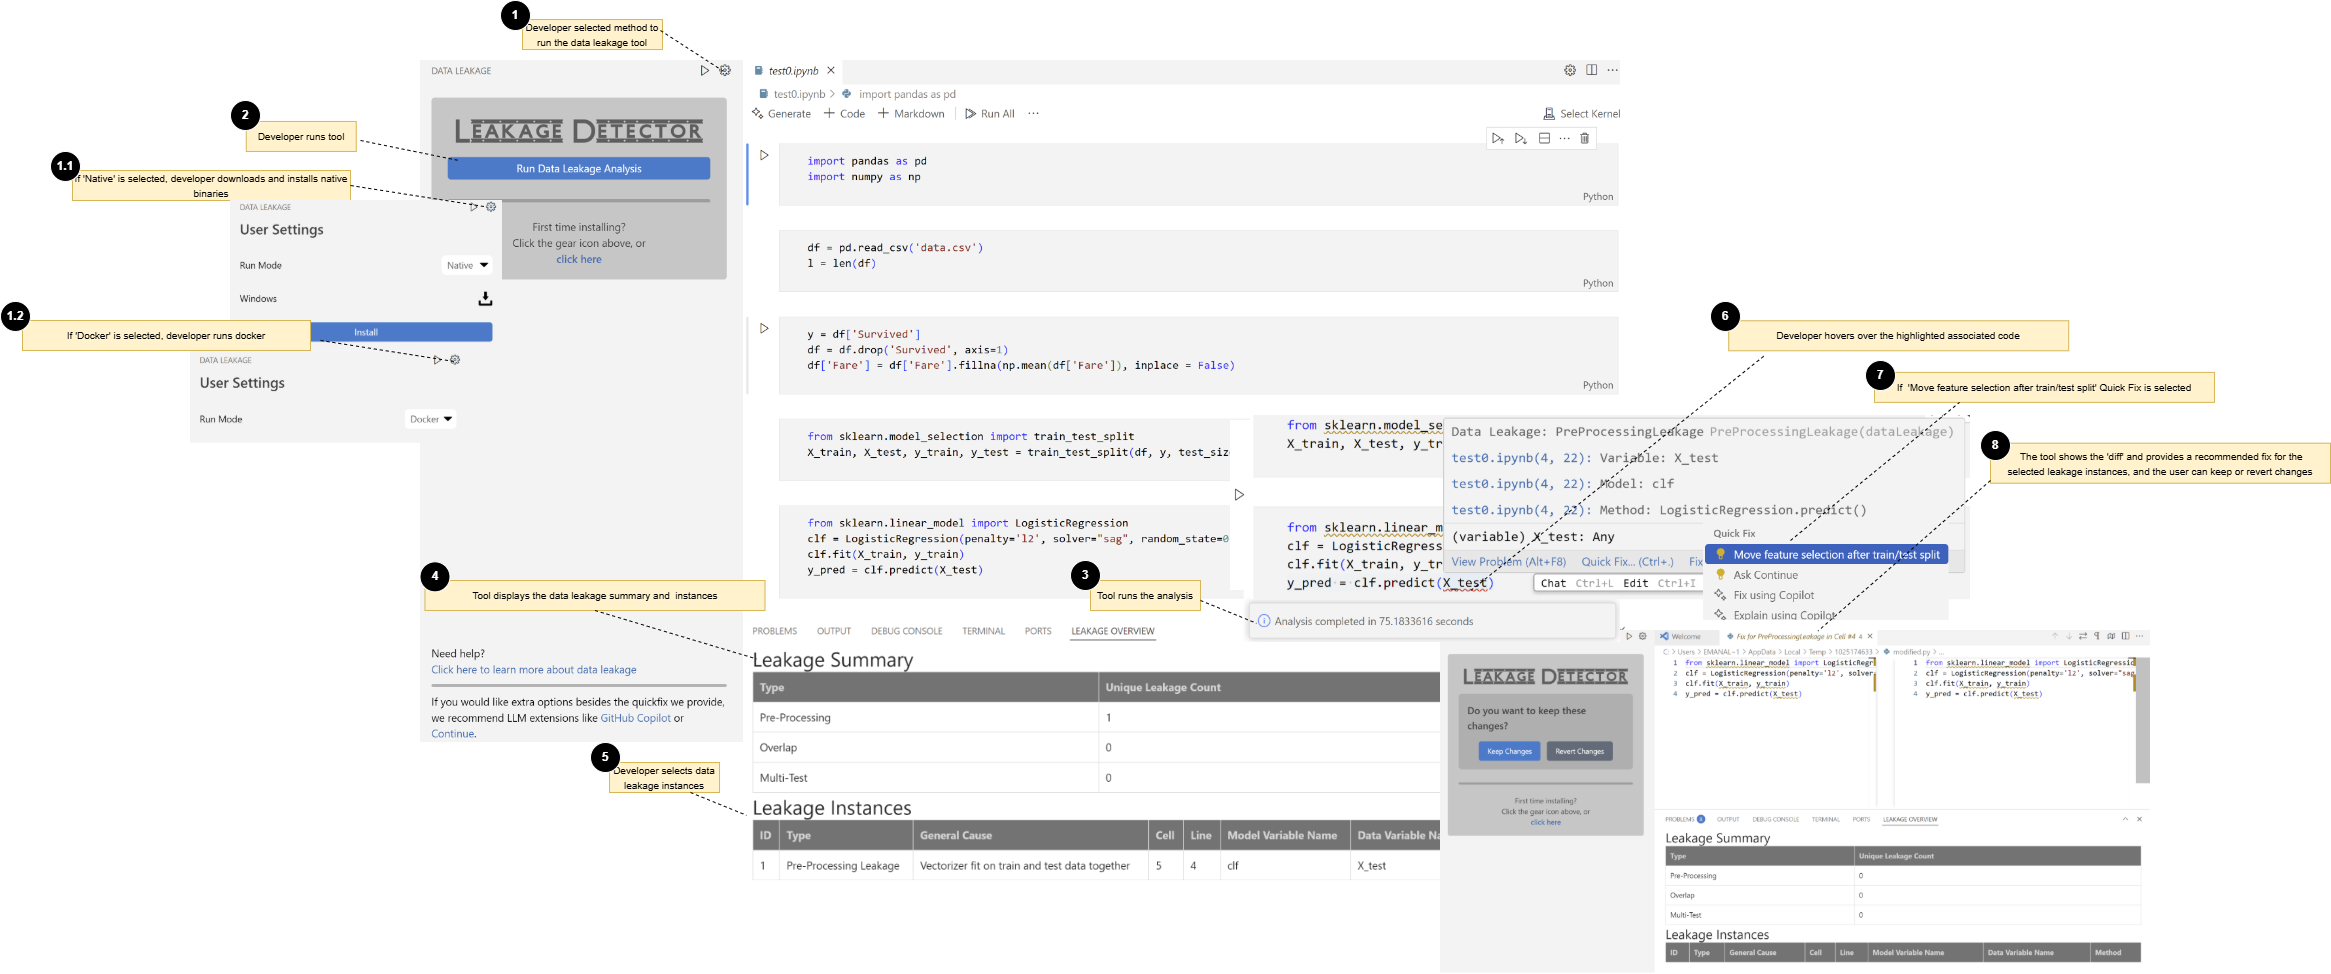Run the first cell importing pandas
2331x974 pixels.
click(764, 156)
